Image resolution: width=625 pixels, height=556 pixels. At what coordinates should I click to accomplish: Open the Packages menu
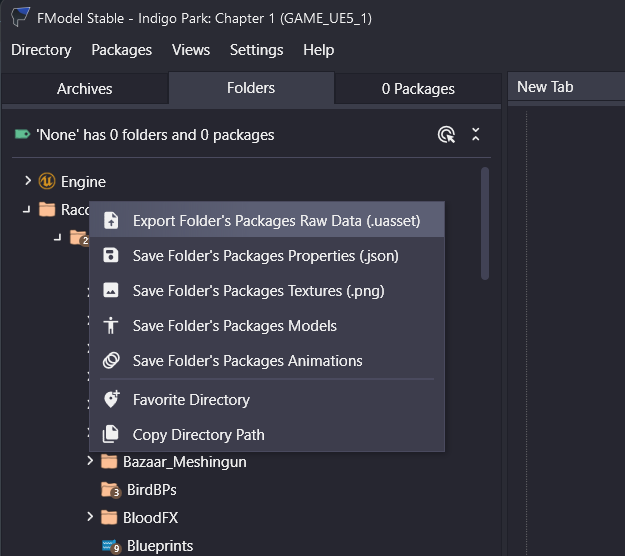click(x=121, y=50)
